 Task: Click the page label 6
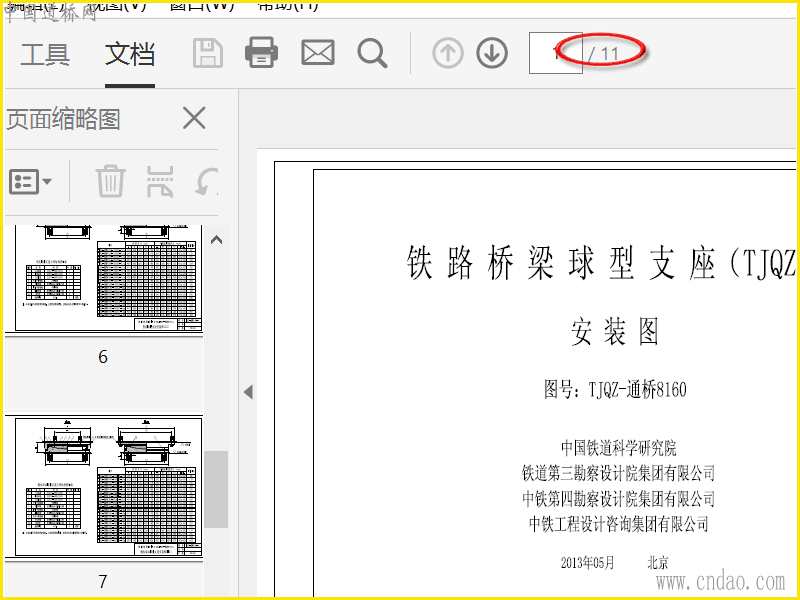pos(103,357)
